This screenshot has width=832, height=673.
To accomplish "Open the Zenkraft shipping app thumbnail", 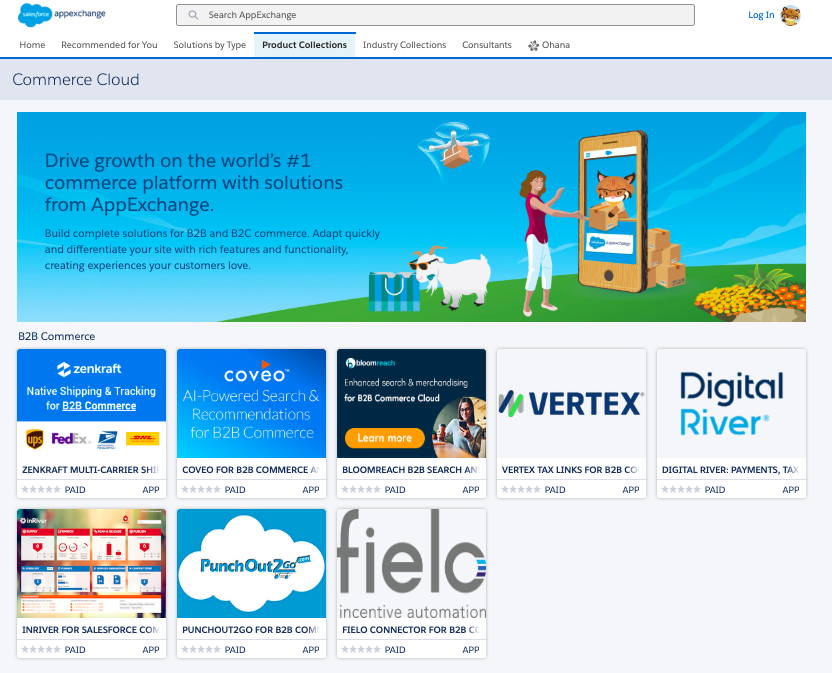I will coord(91,403).
